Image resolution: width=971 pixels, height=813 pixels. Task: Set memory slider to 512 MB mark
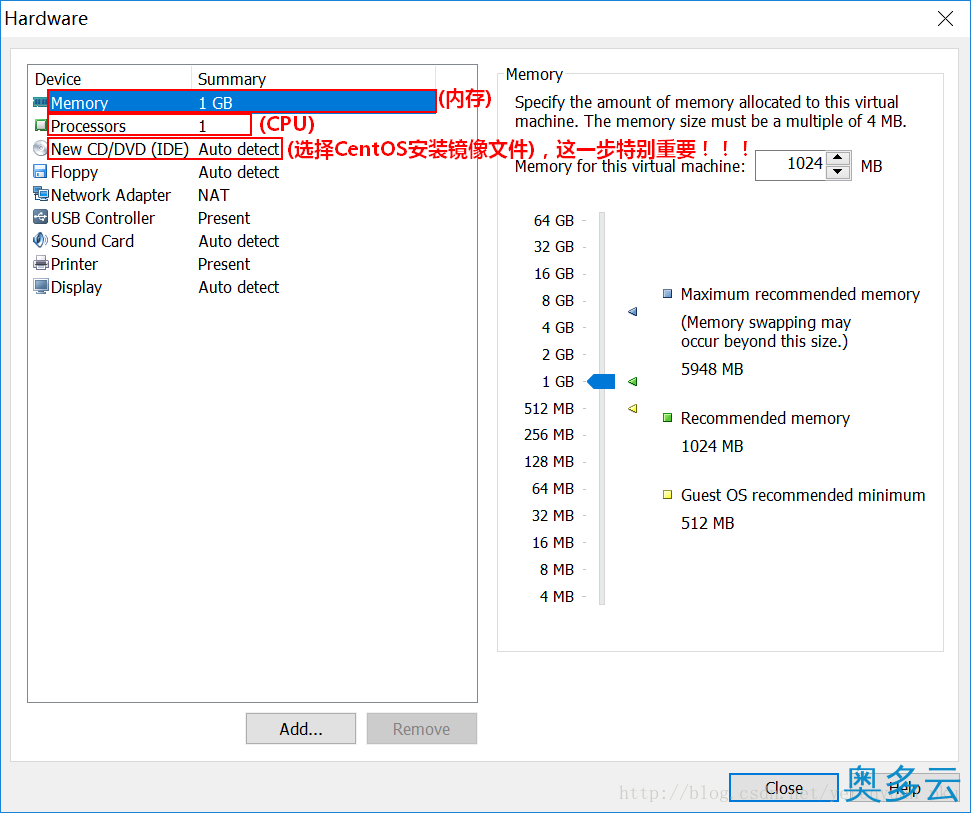[602, 409]
